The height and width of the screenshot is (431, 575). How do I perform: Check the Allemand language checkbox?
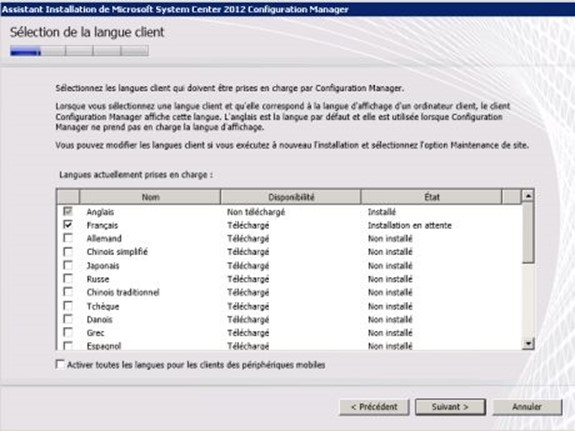click(x=68, y=238)
